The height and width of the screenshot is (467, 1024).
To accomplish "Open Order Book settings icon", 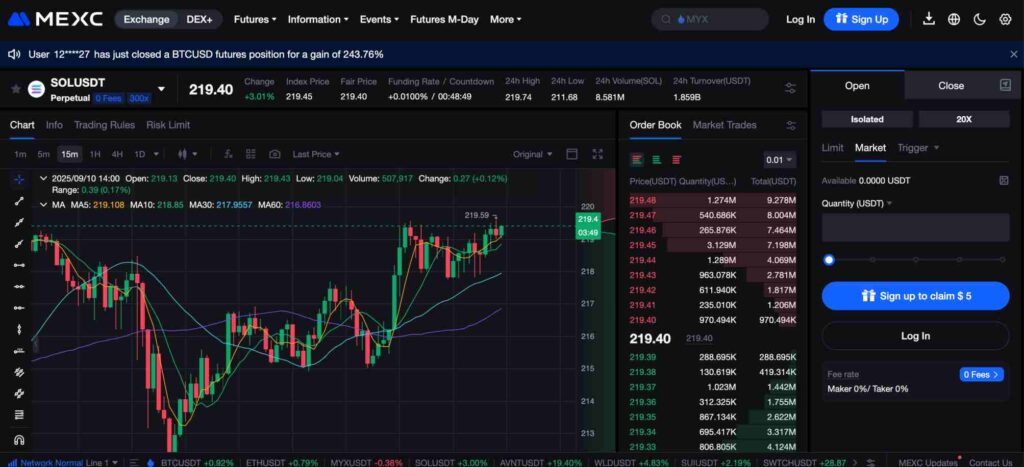I will click(791, 125).
